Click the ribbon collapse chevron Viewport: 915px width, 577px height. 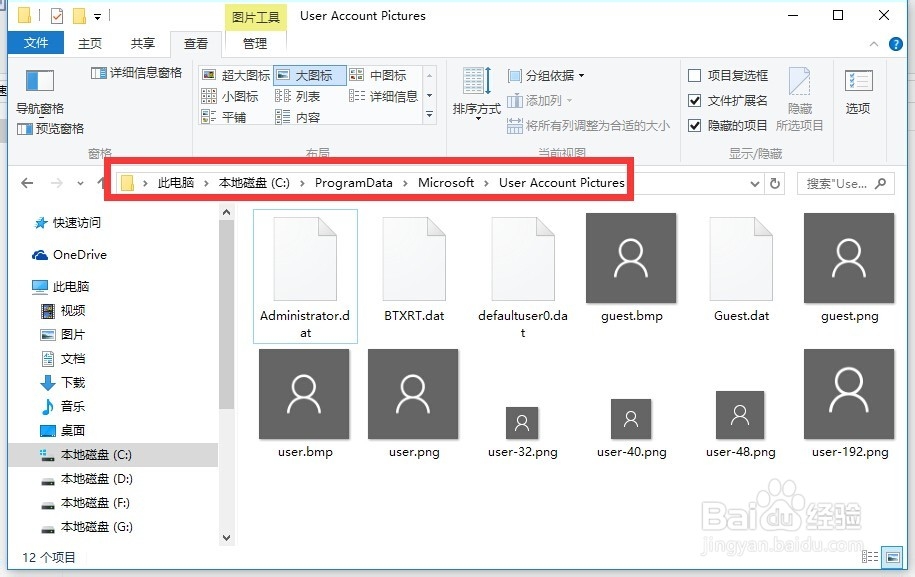pos(874,44)
